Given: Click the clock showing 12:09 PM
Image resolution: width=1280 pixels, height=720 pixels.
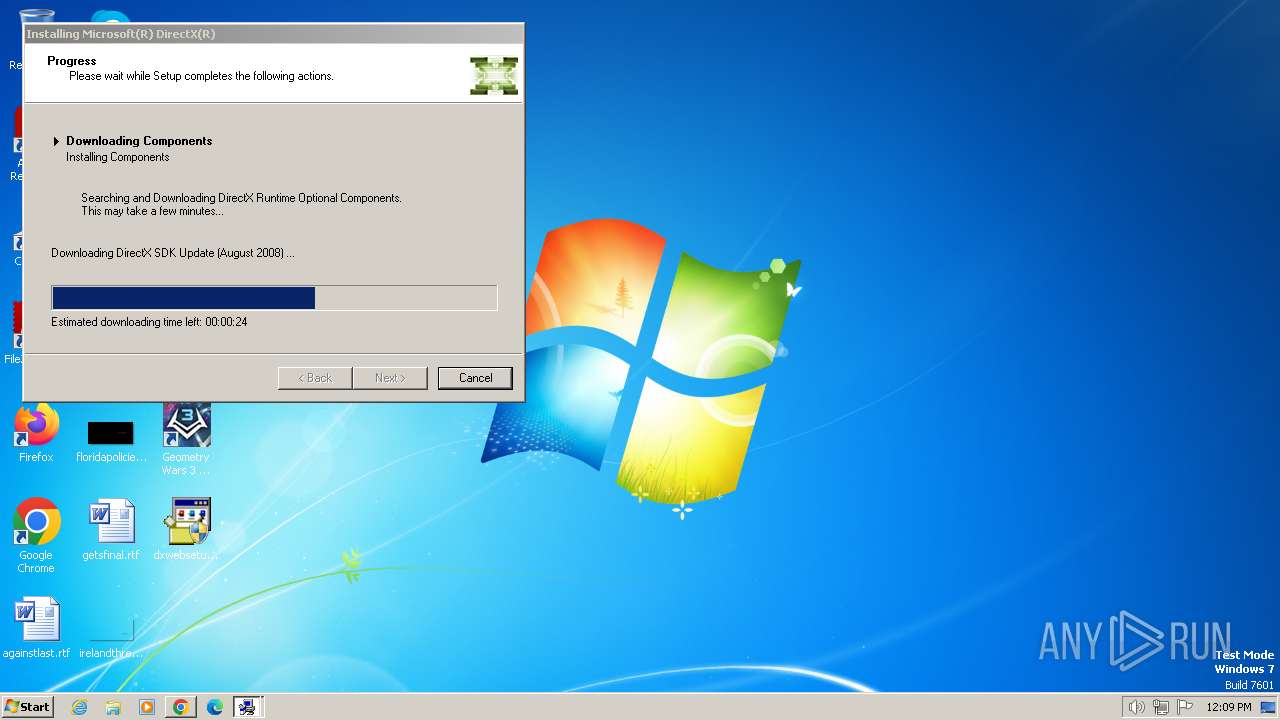Looking at the screenshot, I should coord(1229,707).
